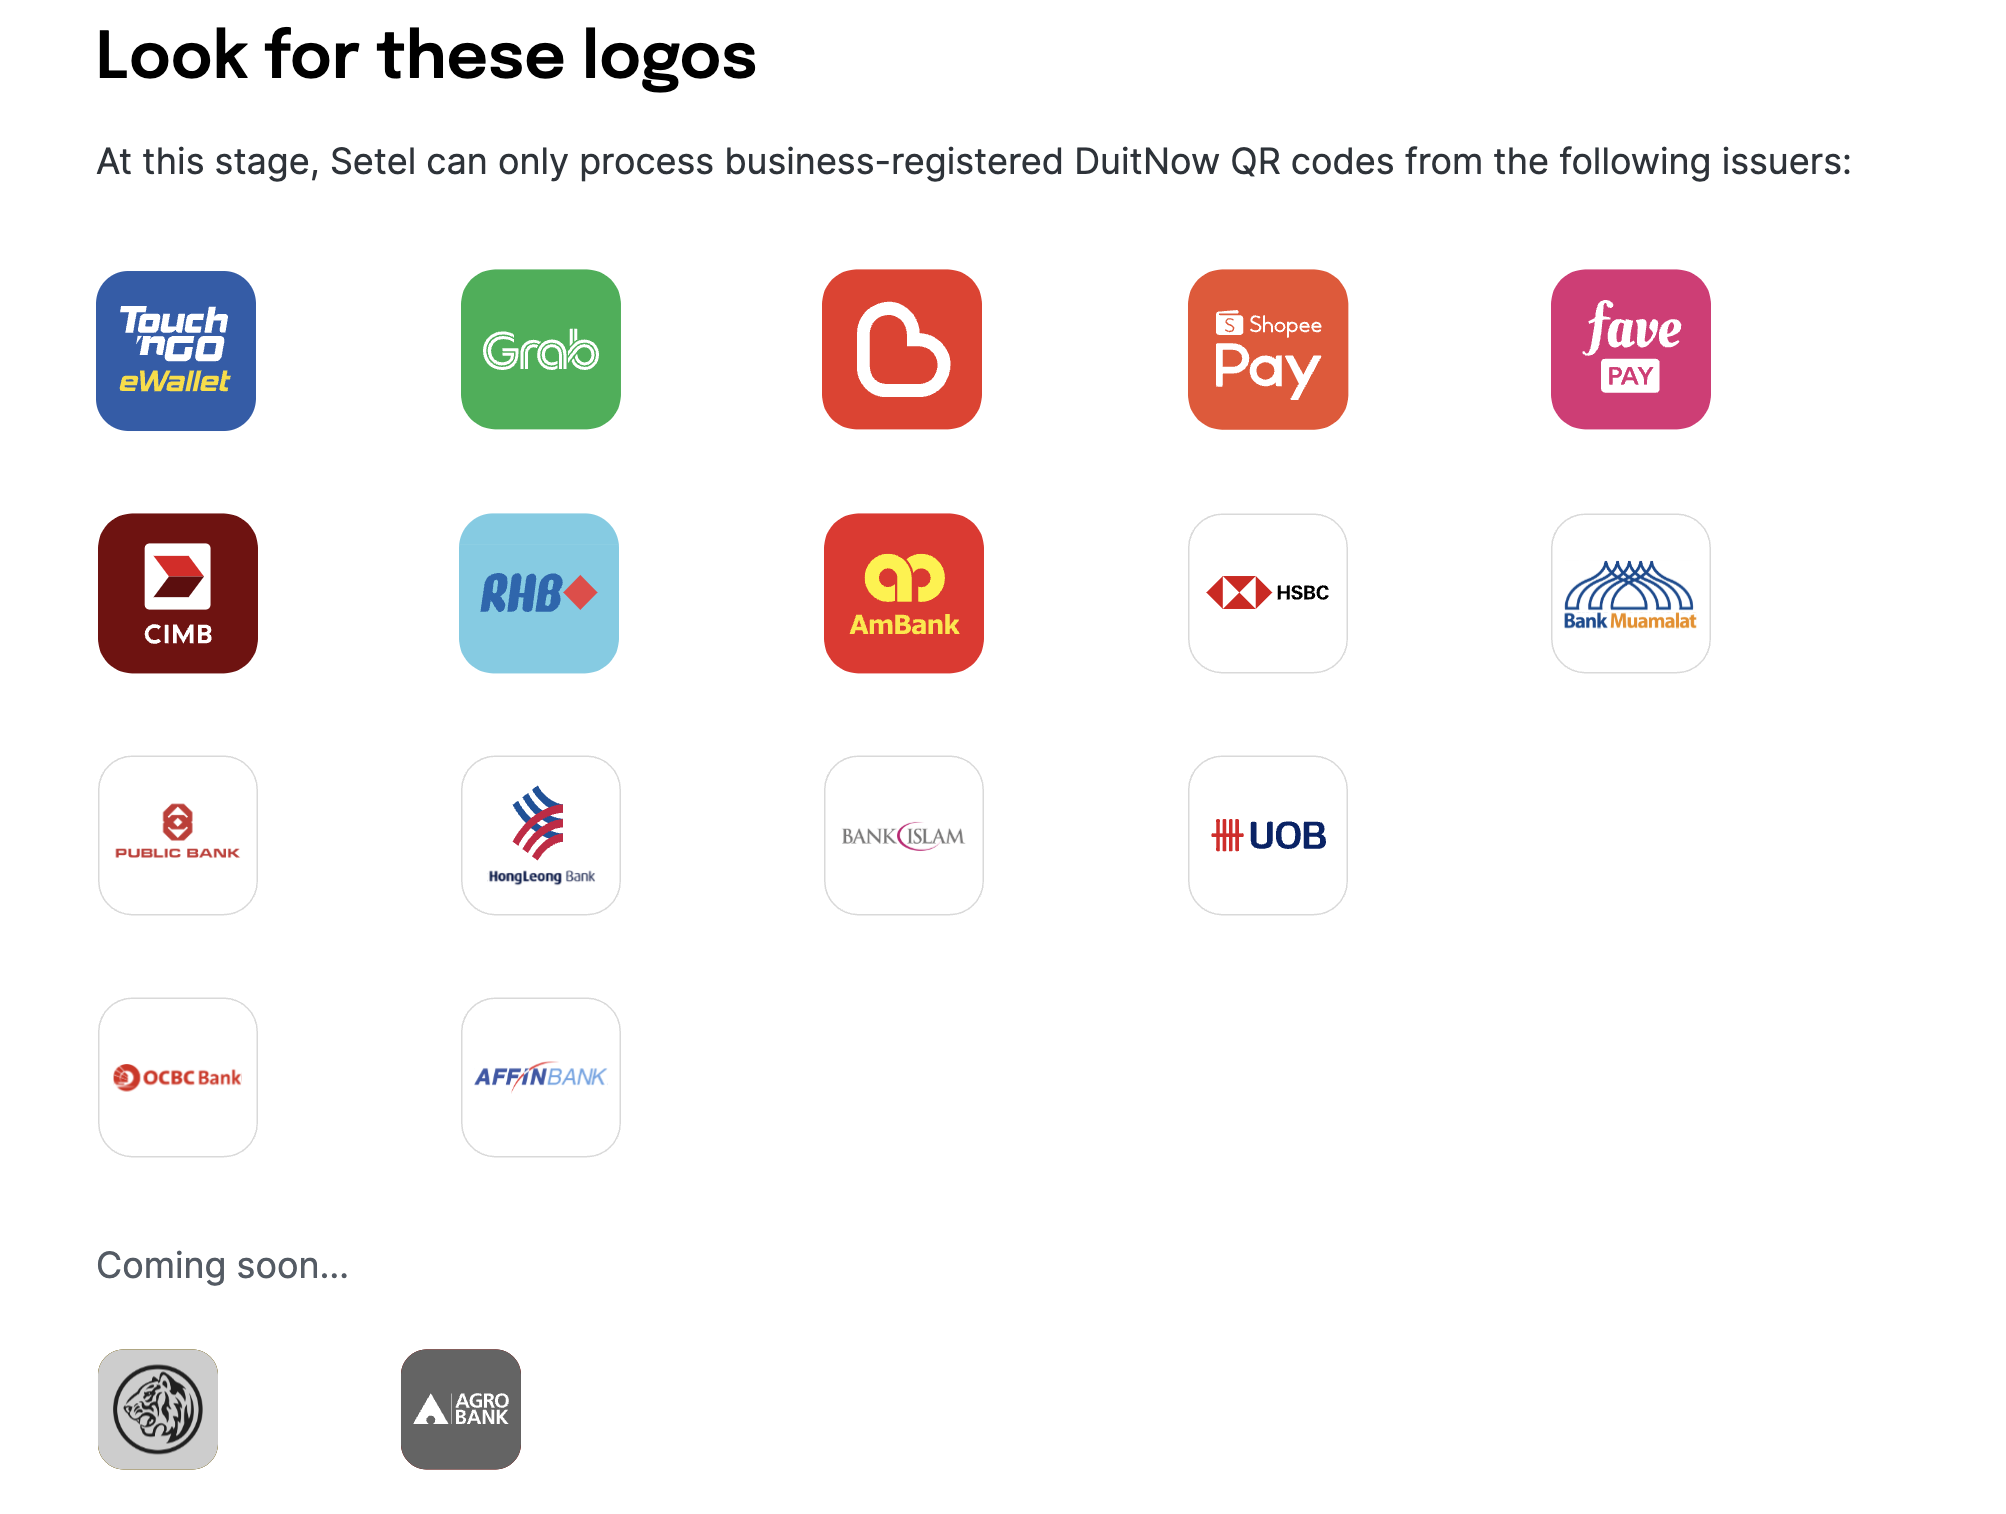Click the light blue RHB logo

(539, 593)
